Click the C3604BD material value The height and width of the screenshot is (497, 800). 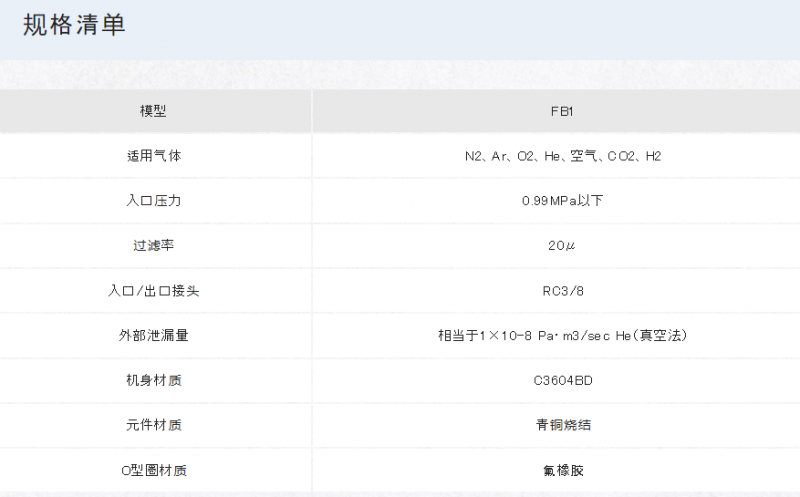point(563,381)
